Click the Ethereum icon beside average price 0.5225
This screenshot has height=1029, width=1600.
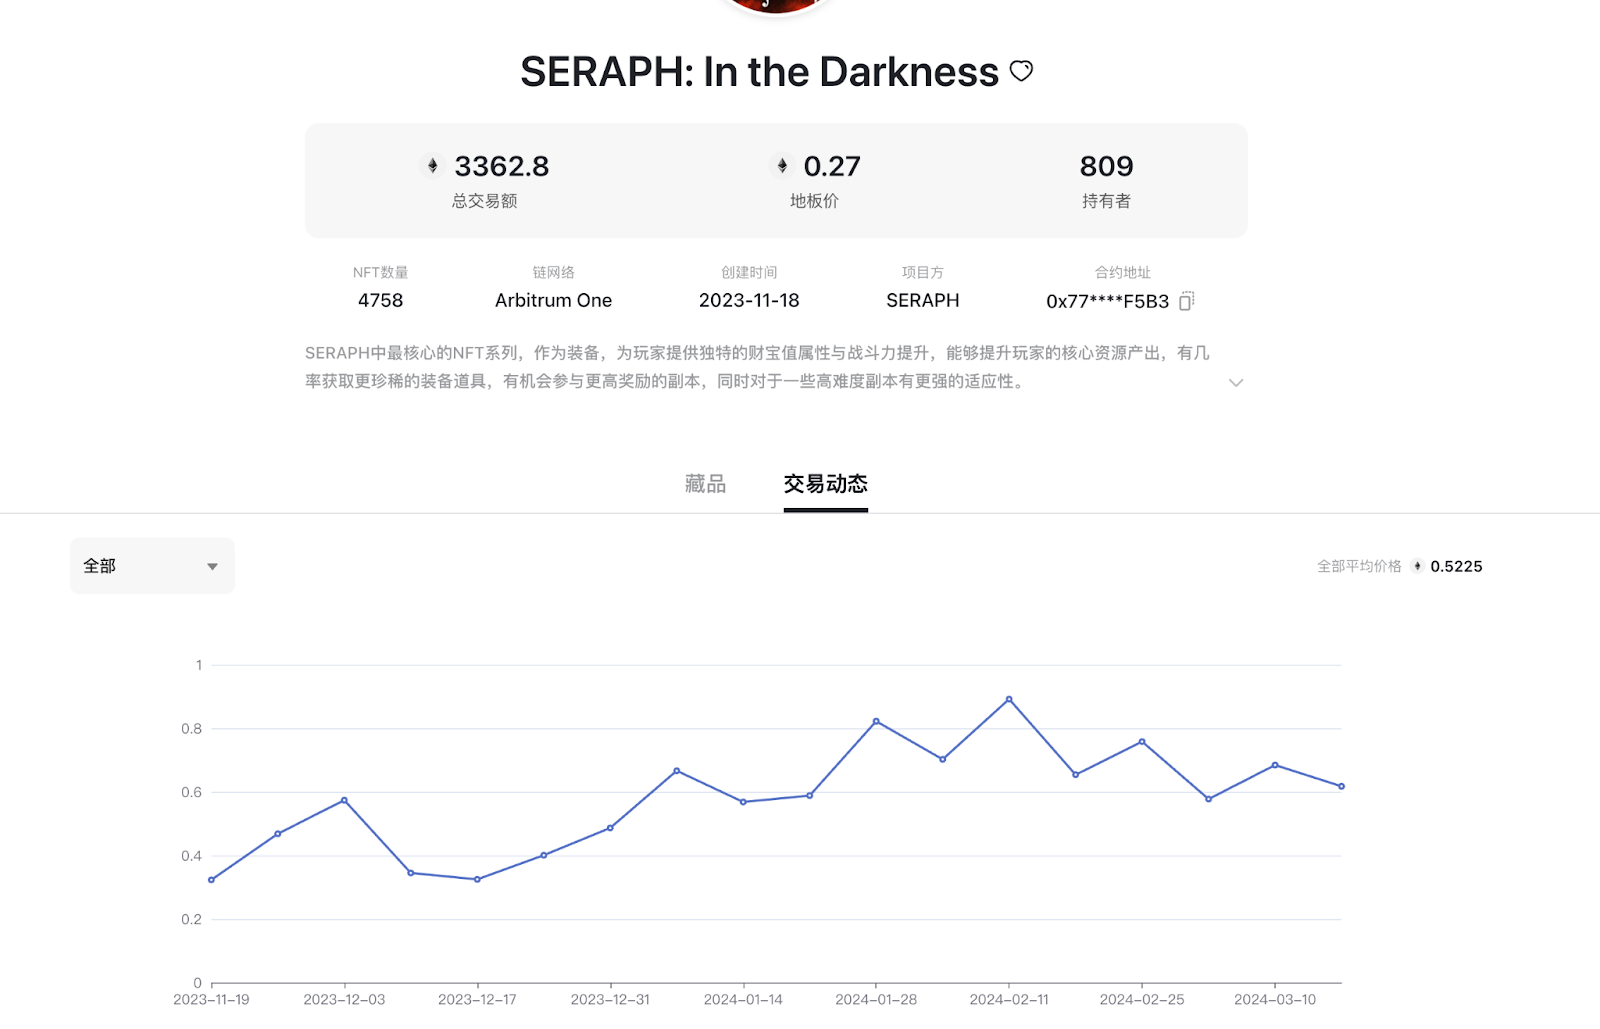coord(1417,566)
